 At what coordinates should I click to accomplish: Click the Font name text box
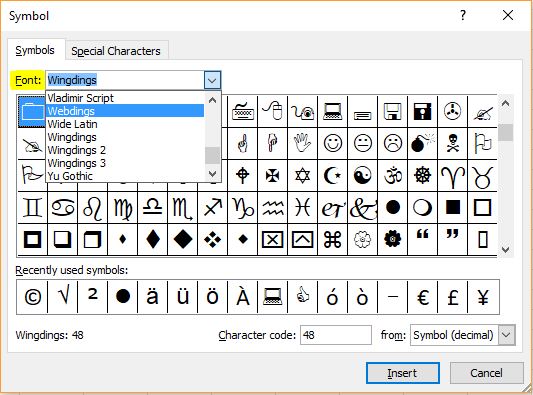point(125,80)
